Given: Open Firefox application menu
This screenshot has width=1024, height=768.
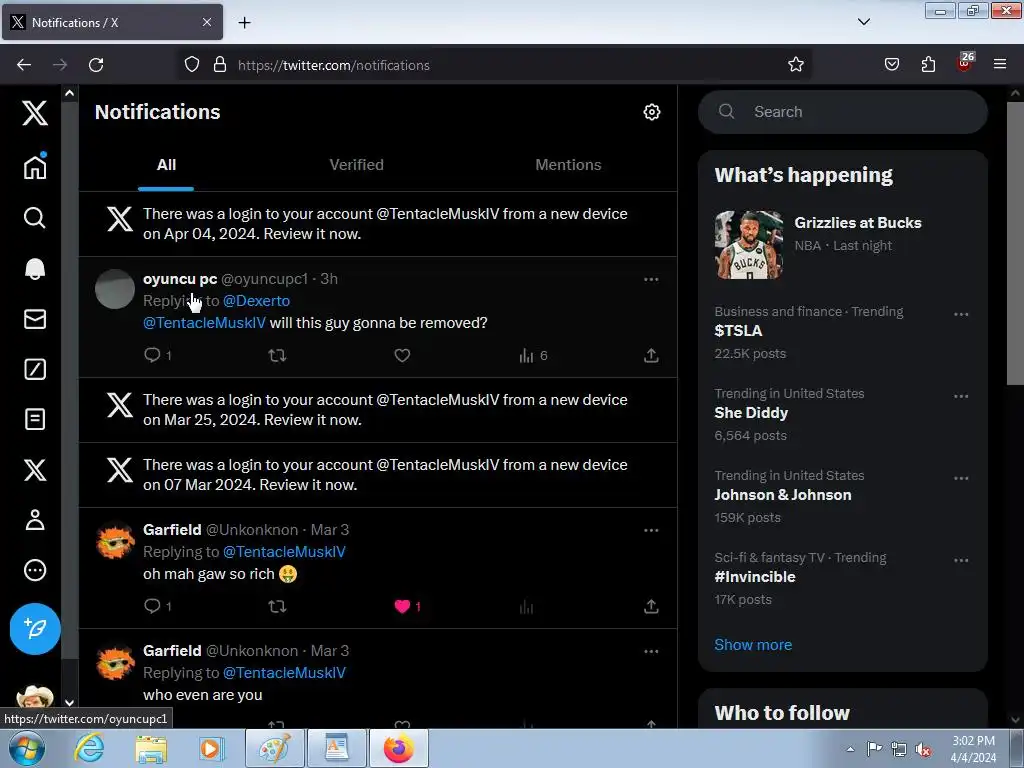Looking at the screenshot, I should point(999,65).
